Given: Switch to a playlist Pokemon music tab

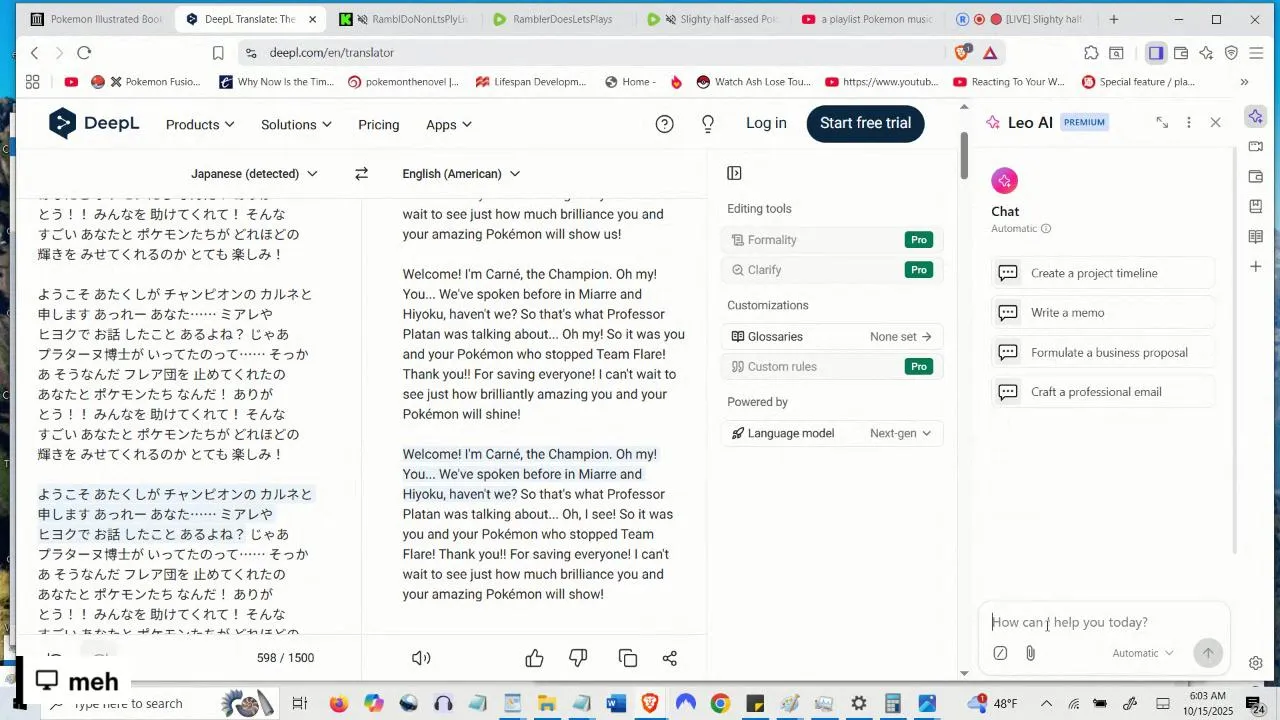Looking at the screenshot, I should pyautogui.click(x=868, y=19).
